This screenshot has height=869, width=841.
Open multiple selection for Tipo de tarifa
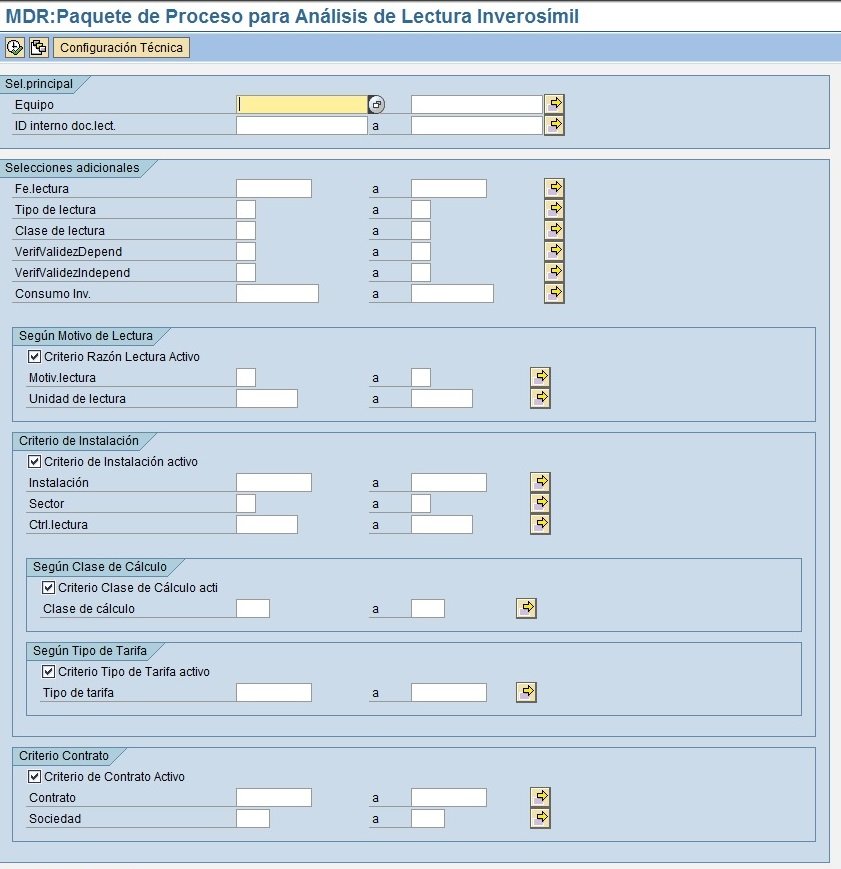[527, 692]
